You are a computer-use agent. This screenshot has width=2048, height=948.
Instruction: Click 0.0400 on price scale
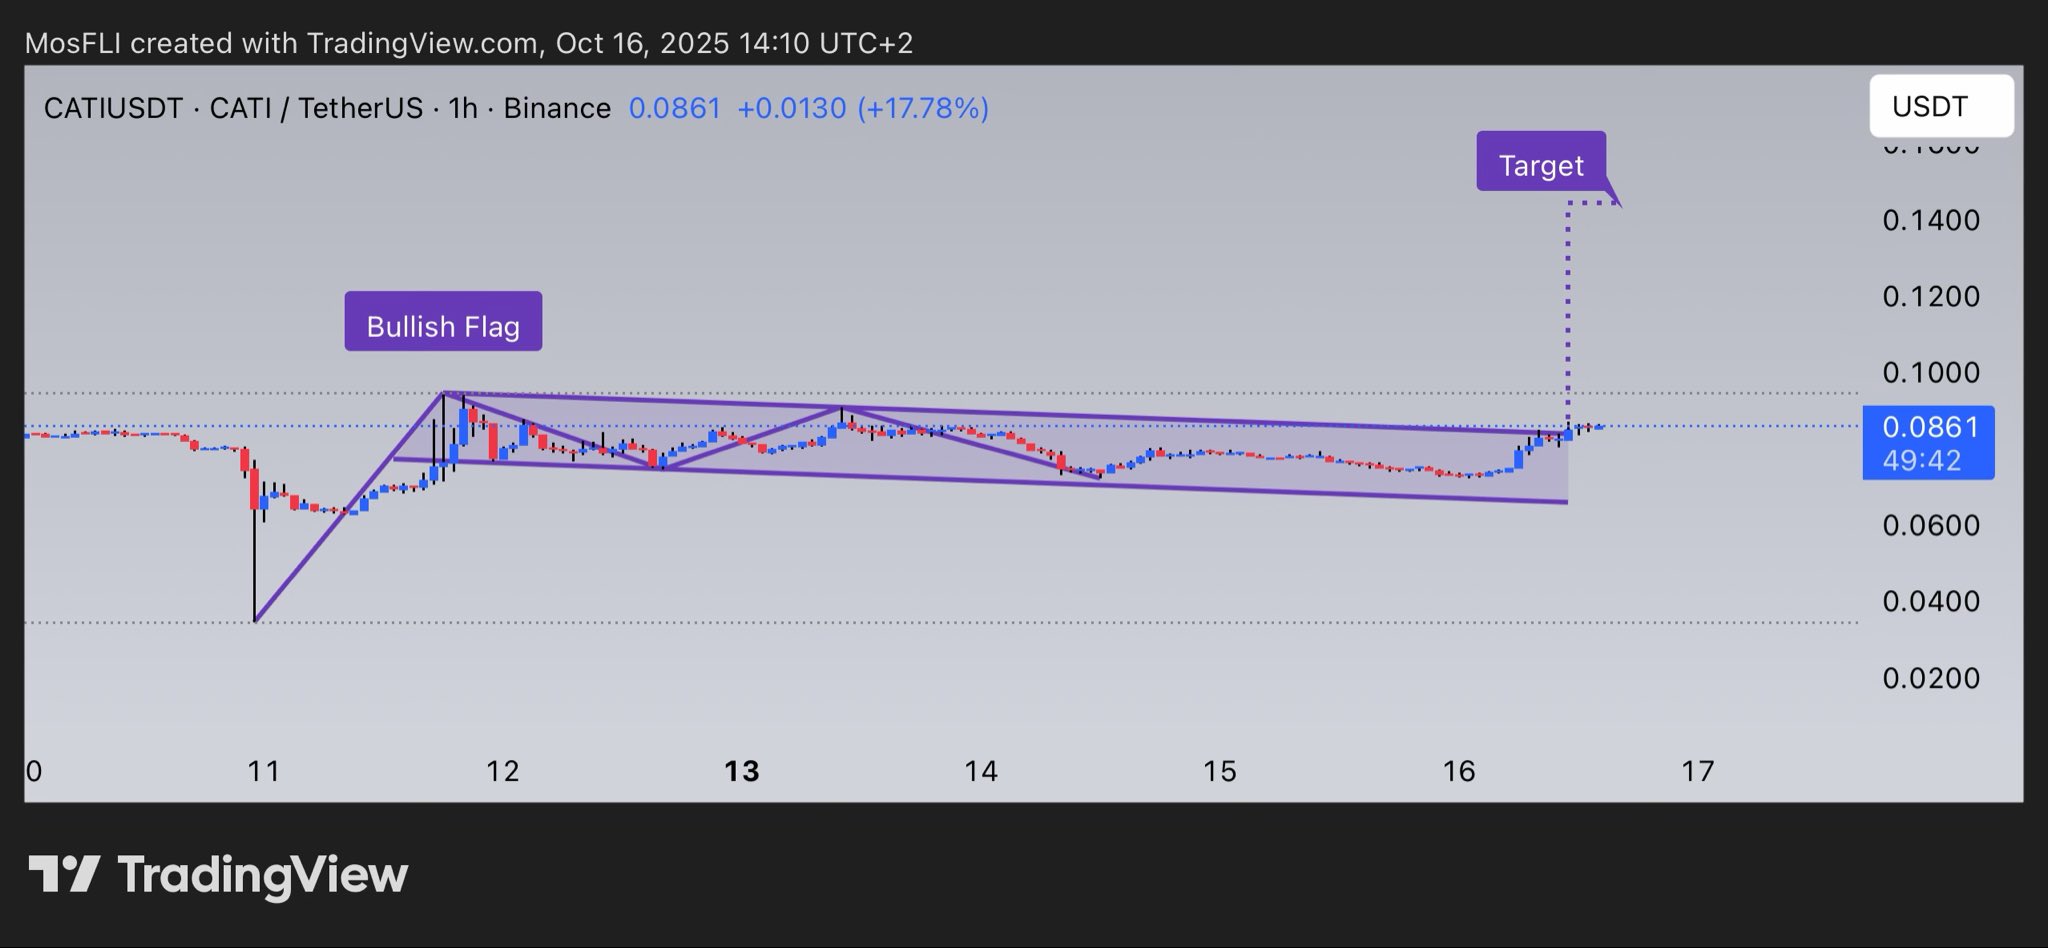1930,601
